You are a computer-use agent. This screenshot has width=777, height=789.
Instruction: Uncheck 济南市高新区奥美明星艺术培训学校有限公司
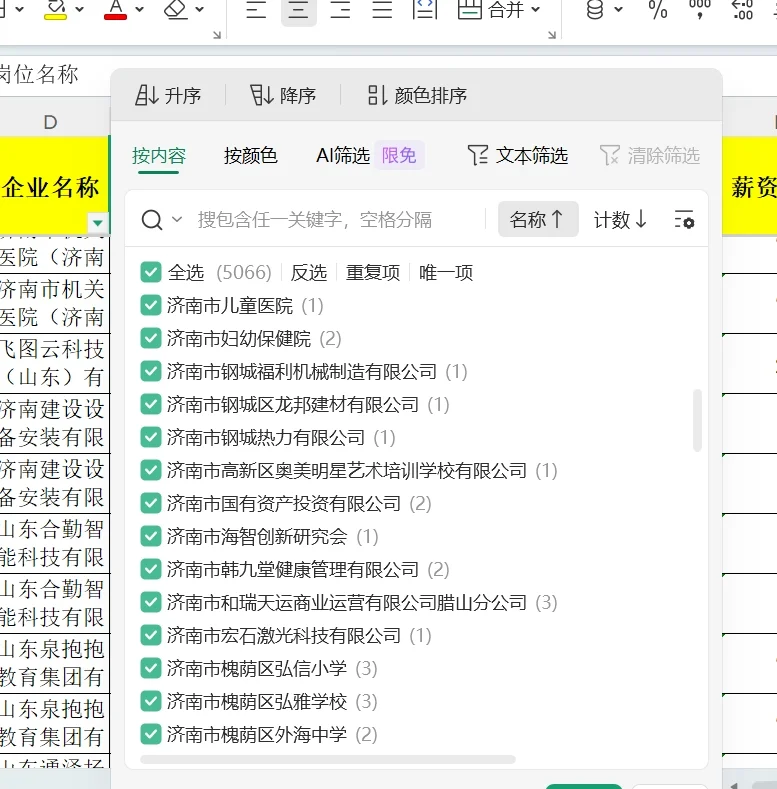(x=151, y=470)
